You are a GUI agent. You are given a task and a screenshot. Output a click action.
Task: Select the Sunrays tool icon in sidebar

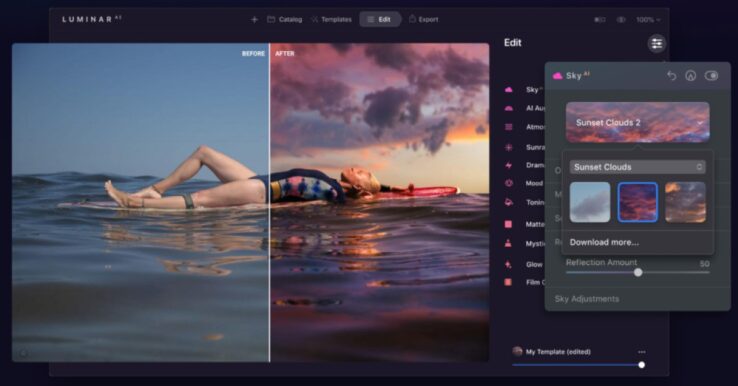pyautogui.click(x=509, y=147)
